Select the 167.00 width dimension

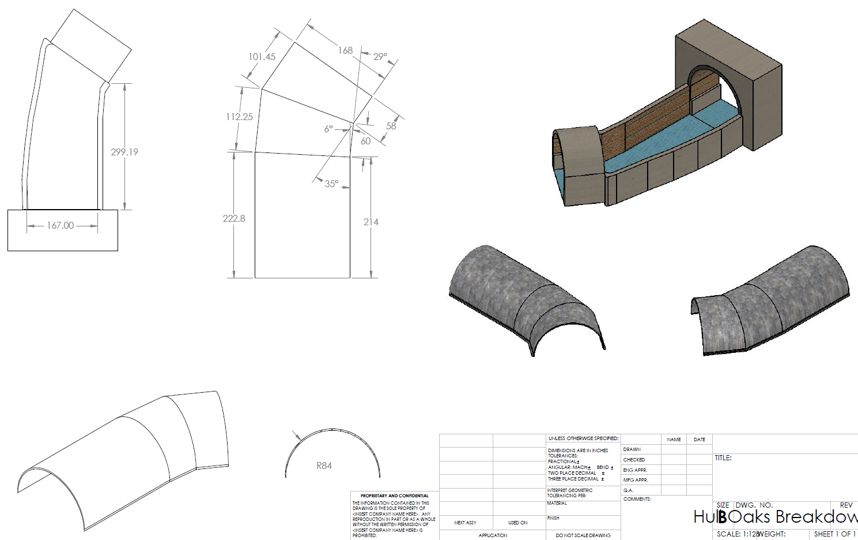pyautogui.click(x=60, y=226)
